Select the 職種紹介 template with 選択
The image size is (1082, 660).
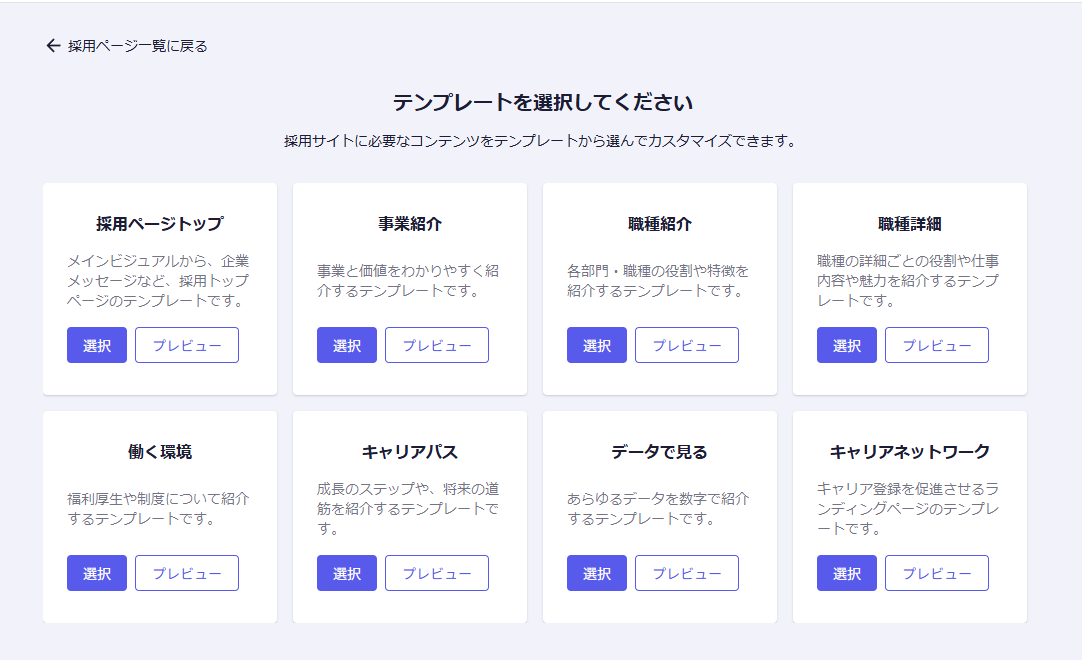pyautogui.click(x=597, y=345)
